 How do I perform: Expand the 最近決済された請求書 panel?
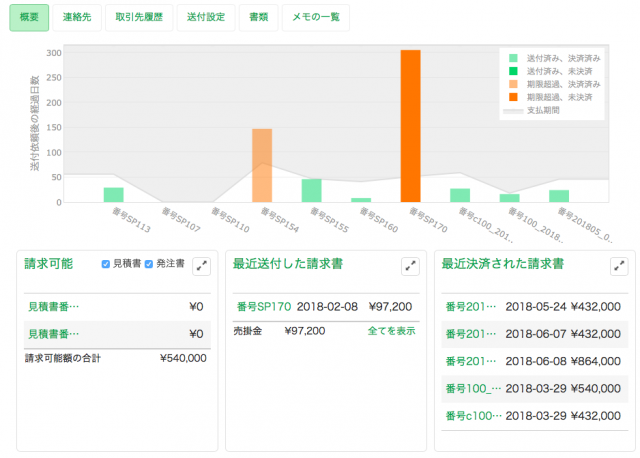tap(619, 267)
